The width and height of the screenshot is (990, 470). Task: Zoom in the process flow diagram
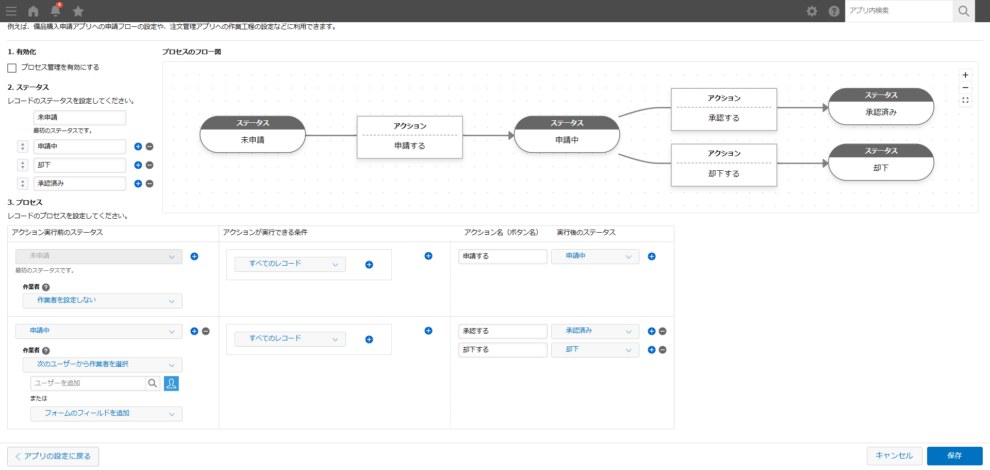[x=964, y=75]
